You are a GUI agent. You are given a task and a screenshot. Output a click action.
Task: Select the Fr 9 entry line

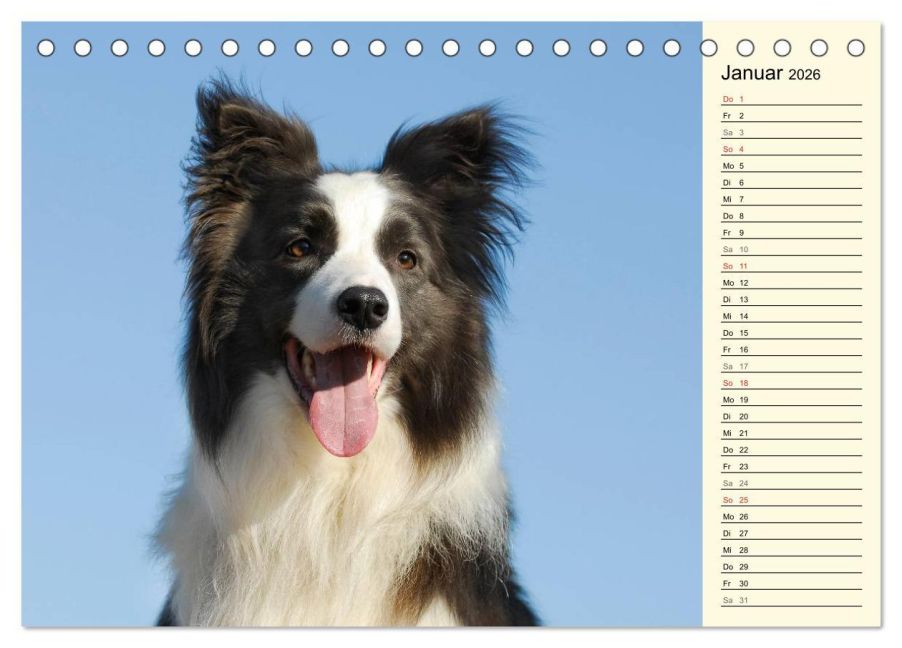[791, 232]
